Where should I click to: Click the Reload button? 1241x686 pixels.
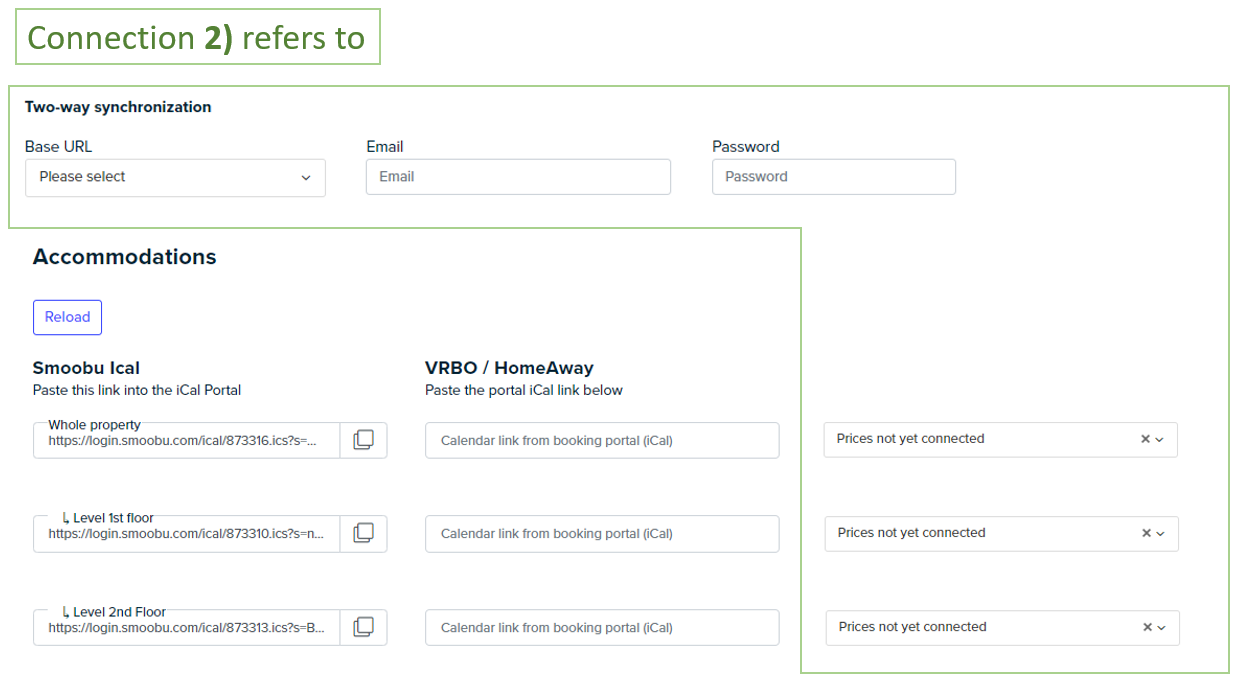point(67,317)
